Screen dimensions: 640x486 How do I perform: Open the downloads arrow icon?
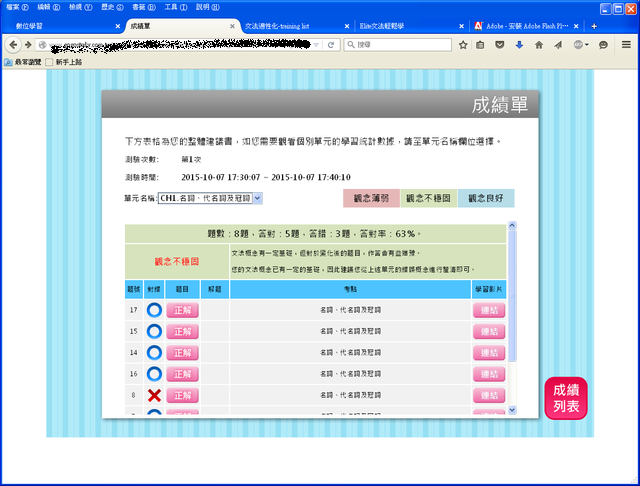[519, 45]
